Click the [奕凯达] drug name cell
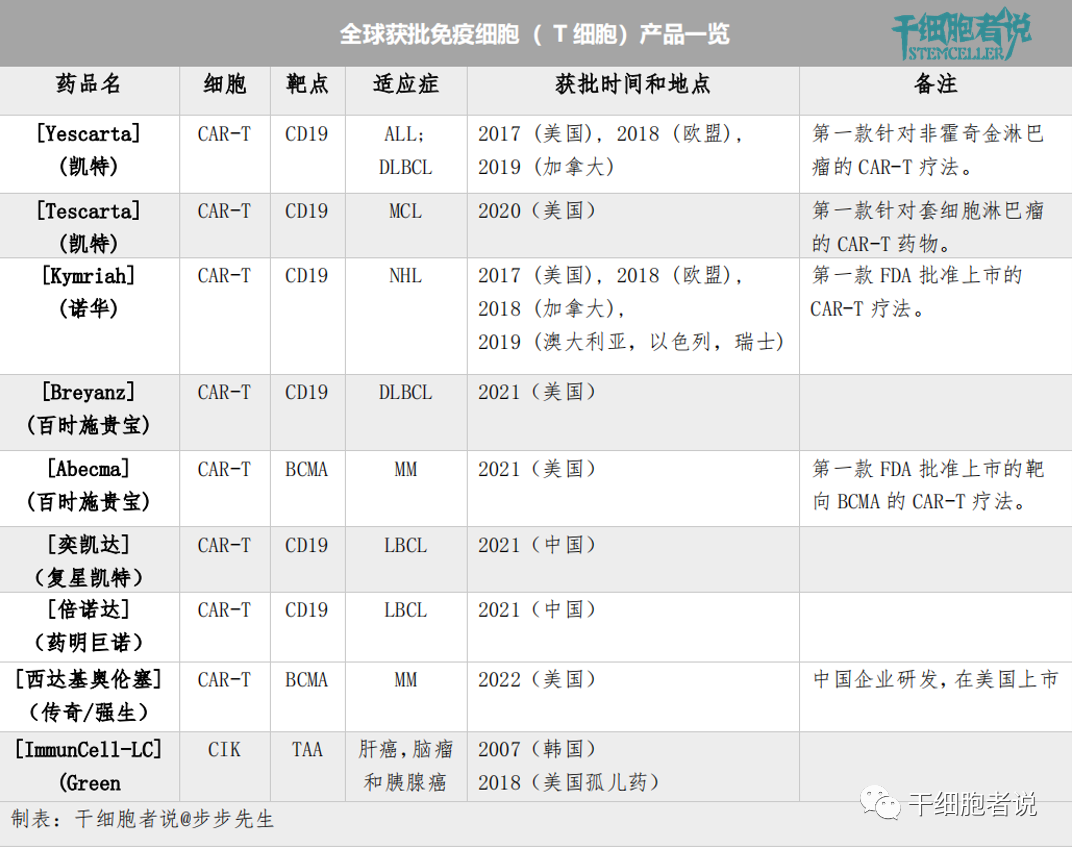 (89, 561)
